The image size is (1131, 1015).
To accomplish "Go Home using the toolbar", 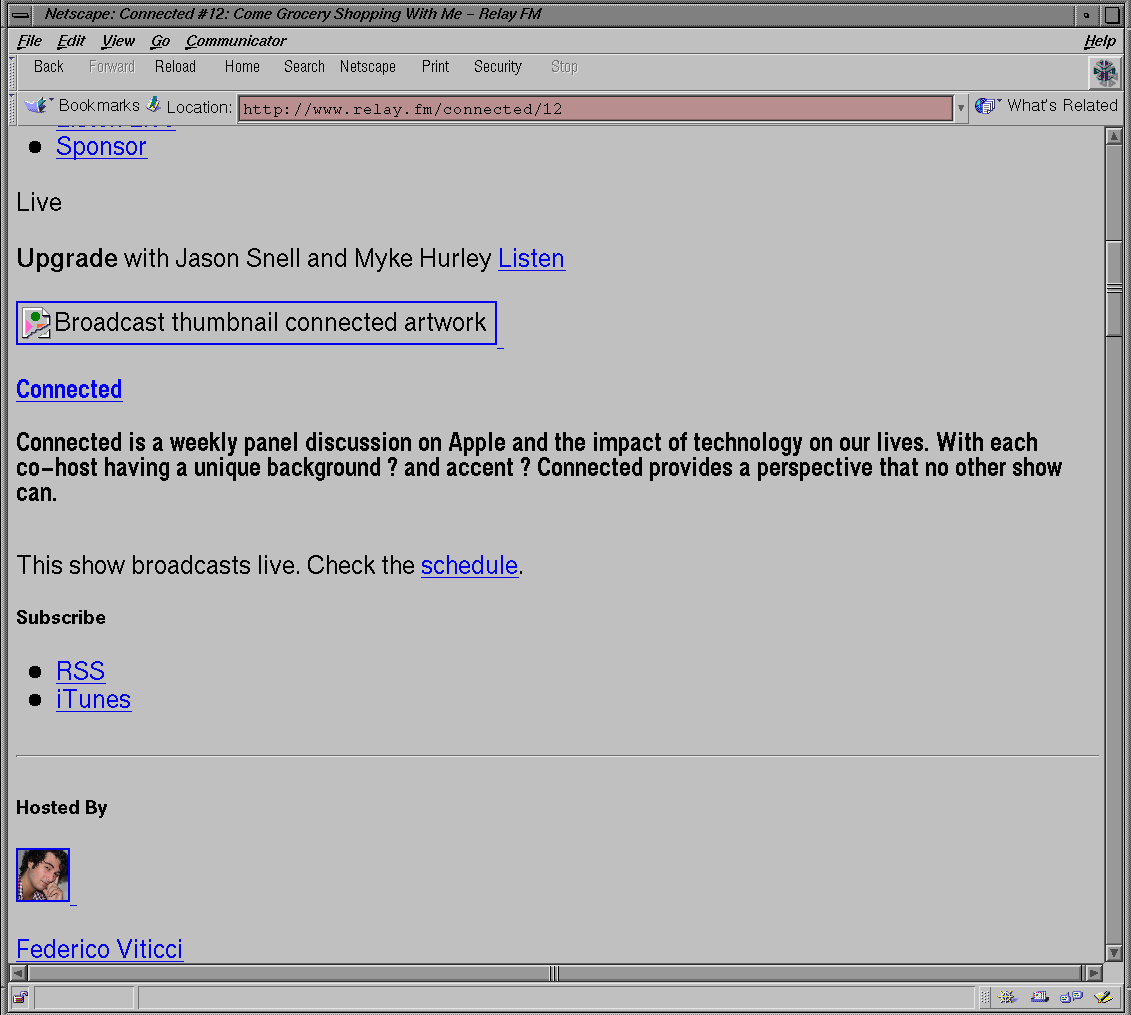I will pos(242,67).
